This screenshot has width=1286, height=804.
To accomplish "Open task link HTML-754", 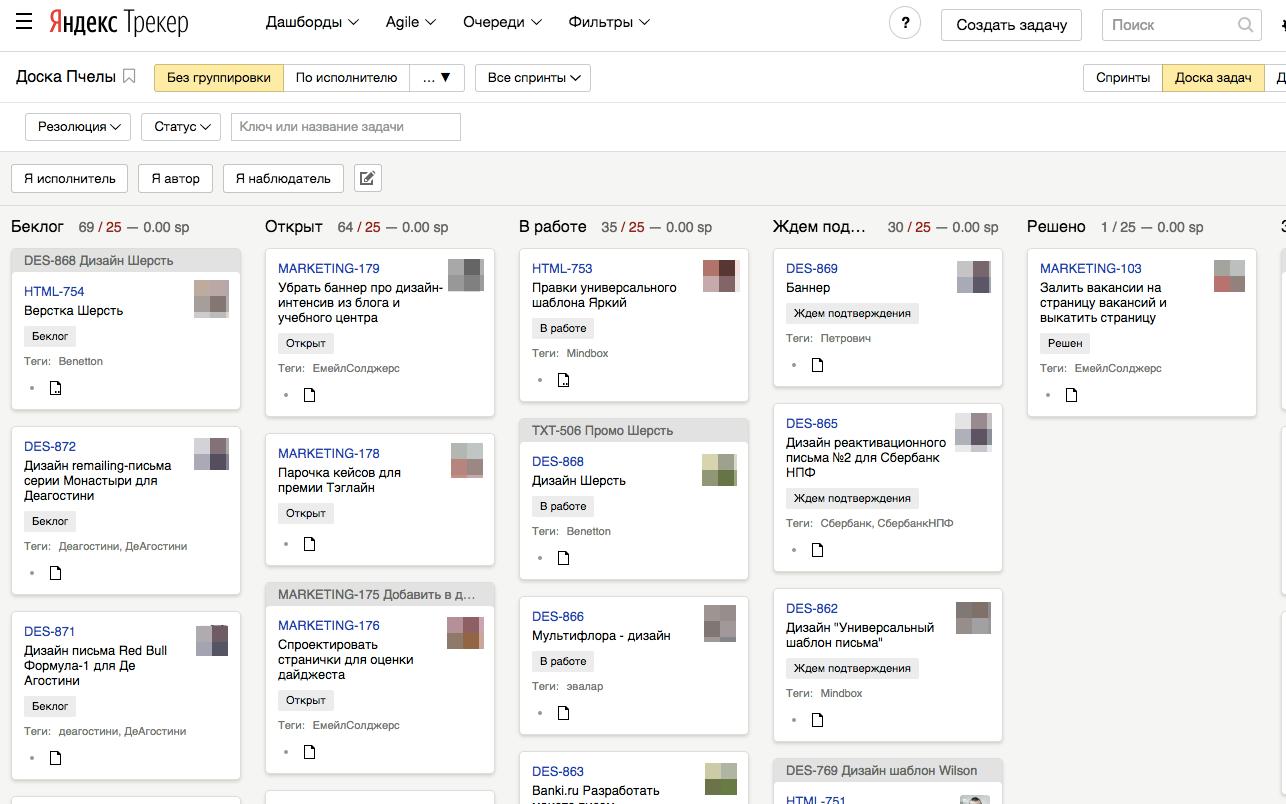I will pos(54,291).
